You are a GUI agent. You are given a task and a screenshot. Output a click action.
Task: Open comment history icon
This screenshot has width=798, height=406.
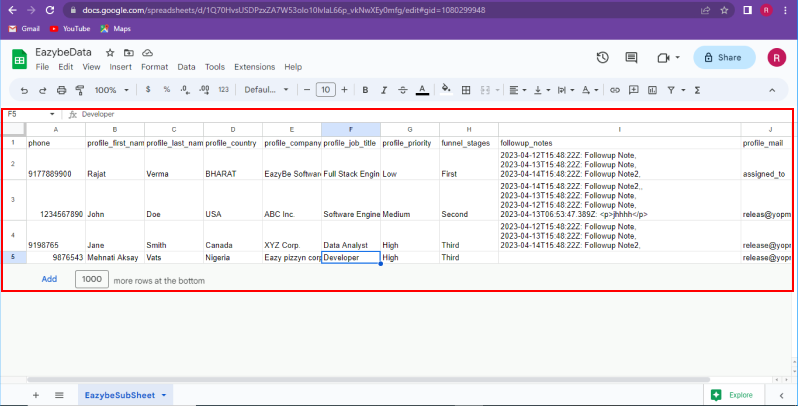tap(631, 57)
